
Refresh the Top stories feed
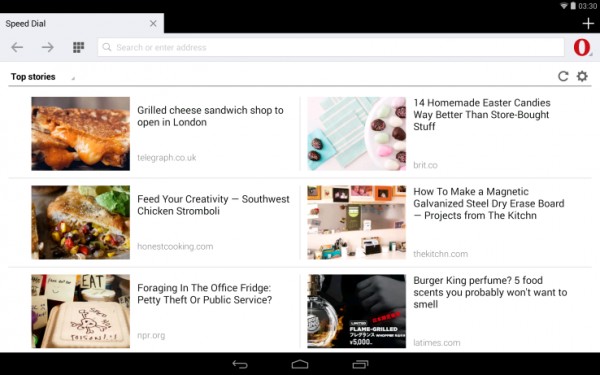563,76
